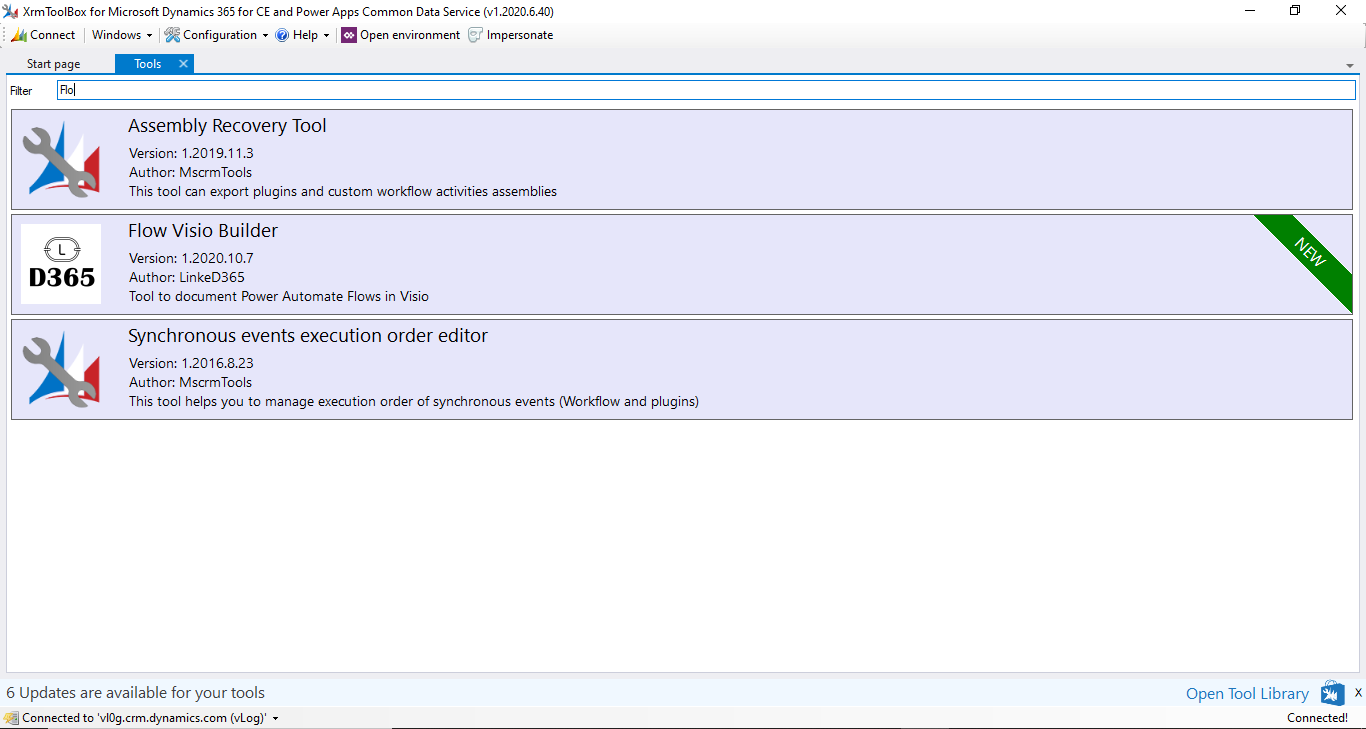Click '6 Updates are available' notification text
Screen dimensions: 1366x729
136,692
